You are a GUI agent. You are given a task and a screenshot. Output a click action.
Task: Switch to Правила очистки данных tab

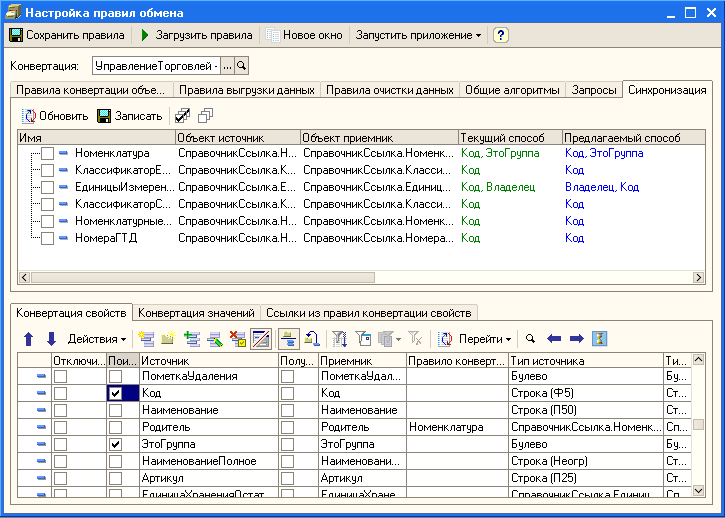(390, 90)
